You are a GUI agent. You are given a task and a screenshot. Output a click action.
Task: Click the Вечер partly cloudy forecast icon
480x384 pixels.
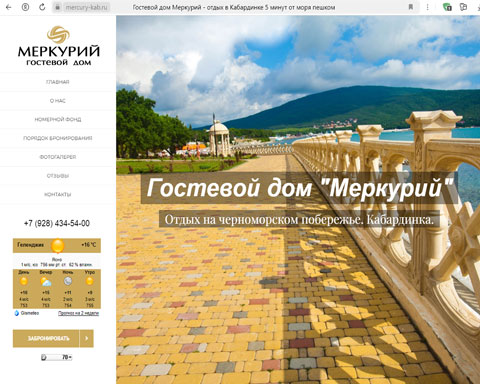(46, 282)
